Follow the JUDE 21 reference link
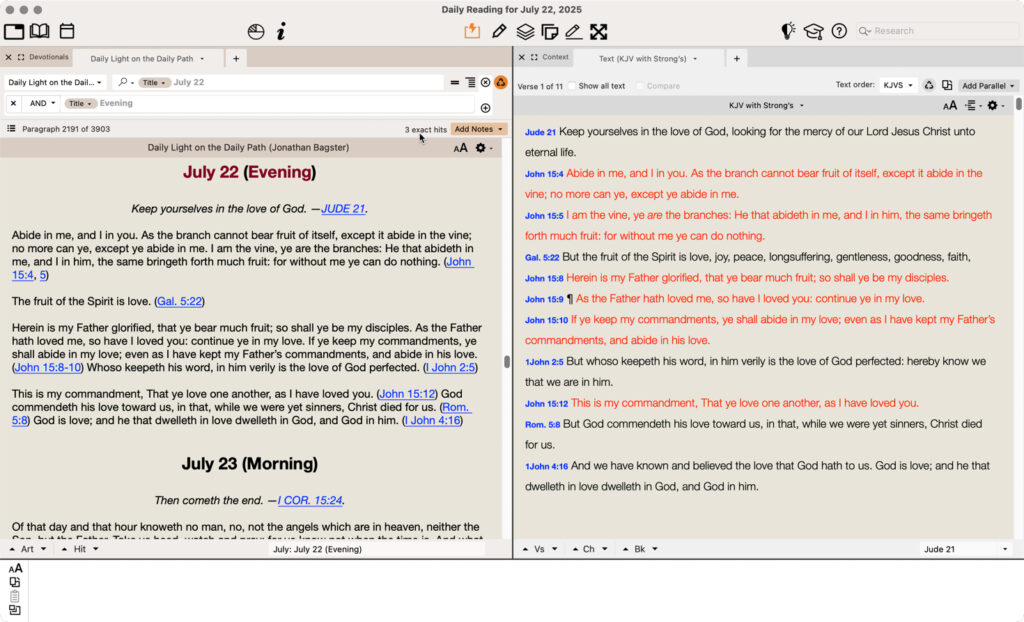Viewport: 1024px width, 622px height. coord(343,209)
